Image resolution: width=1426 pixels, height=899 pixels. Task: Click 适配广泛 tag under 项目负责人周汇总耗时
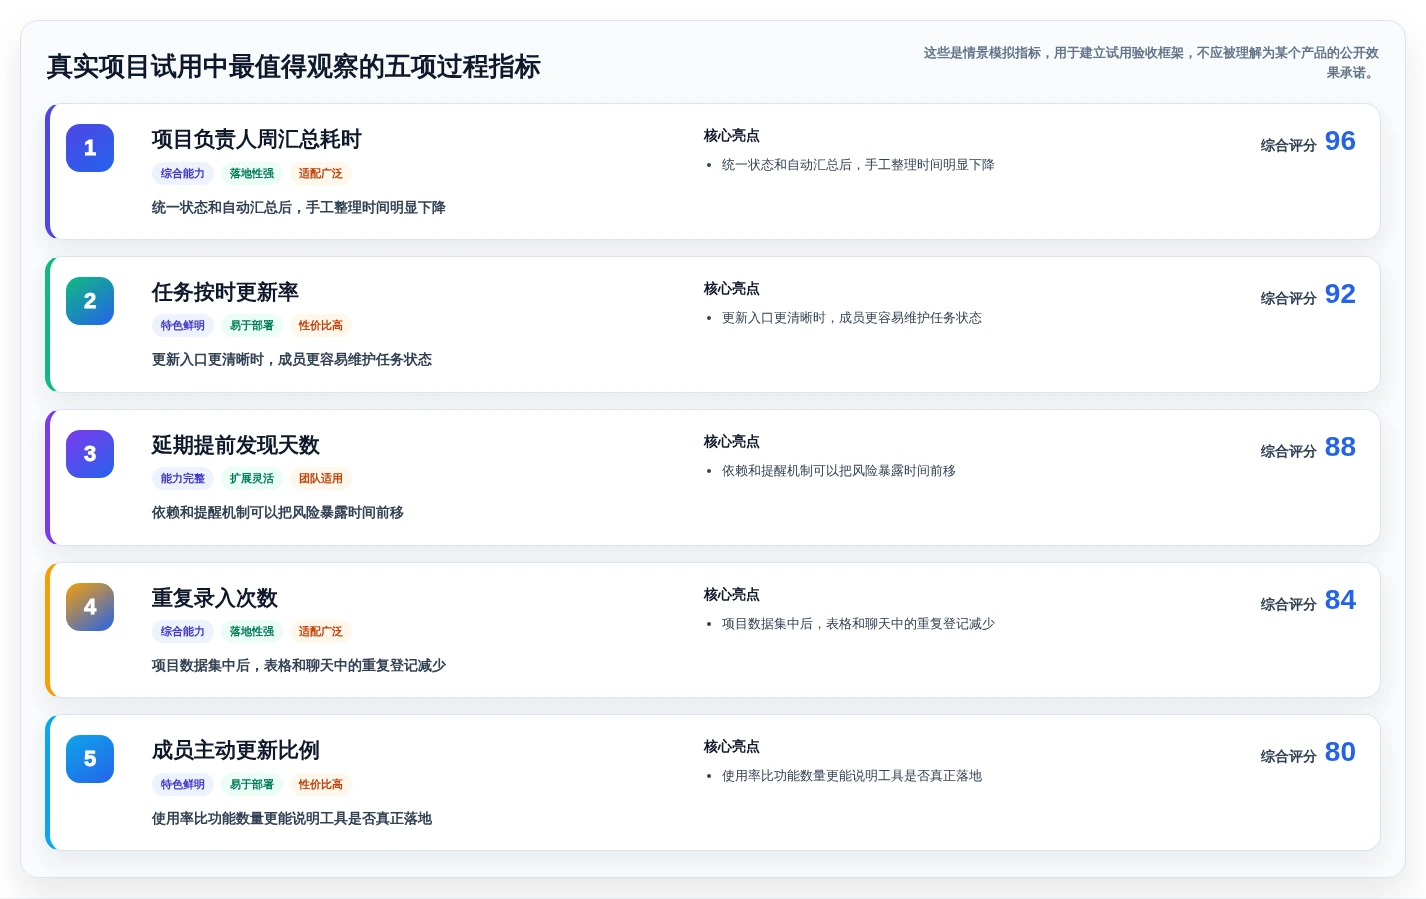321,173
